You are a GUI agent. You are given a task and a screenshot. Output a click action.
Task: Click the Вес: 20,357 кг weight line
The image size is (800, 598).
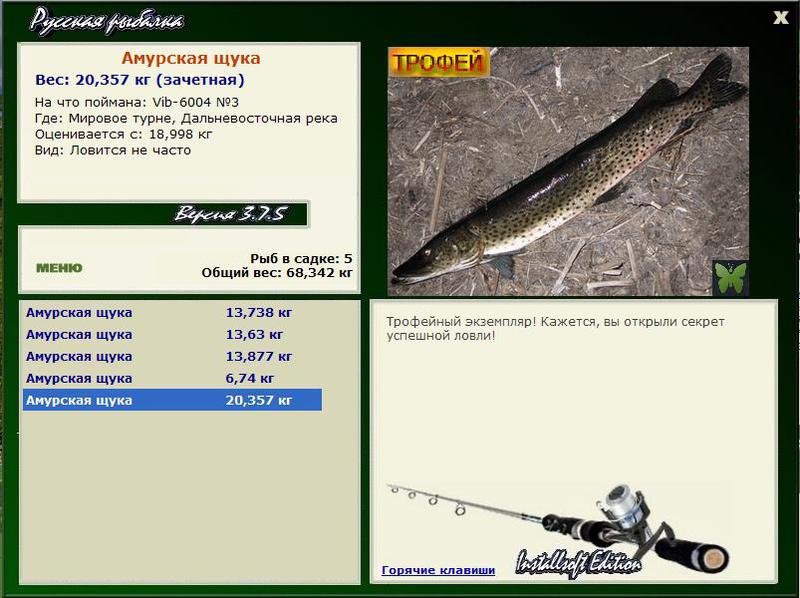pyautogui.click(x=140, y=80)
